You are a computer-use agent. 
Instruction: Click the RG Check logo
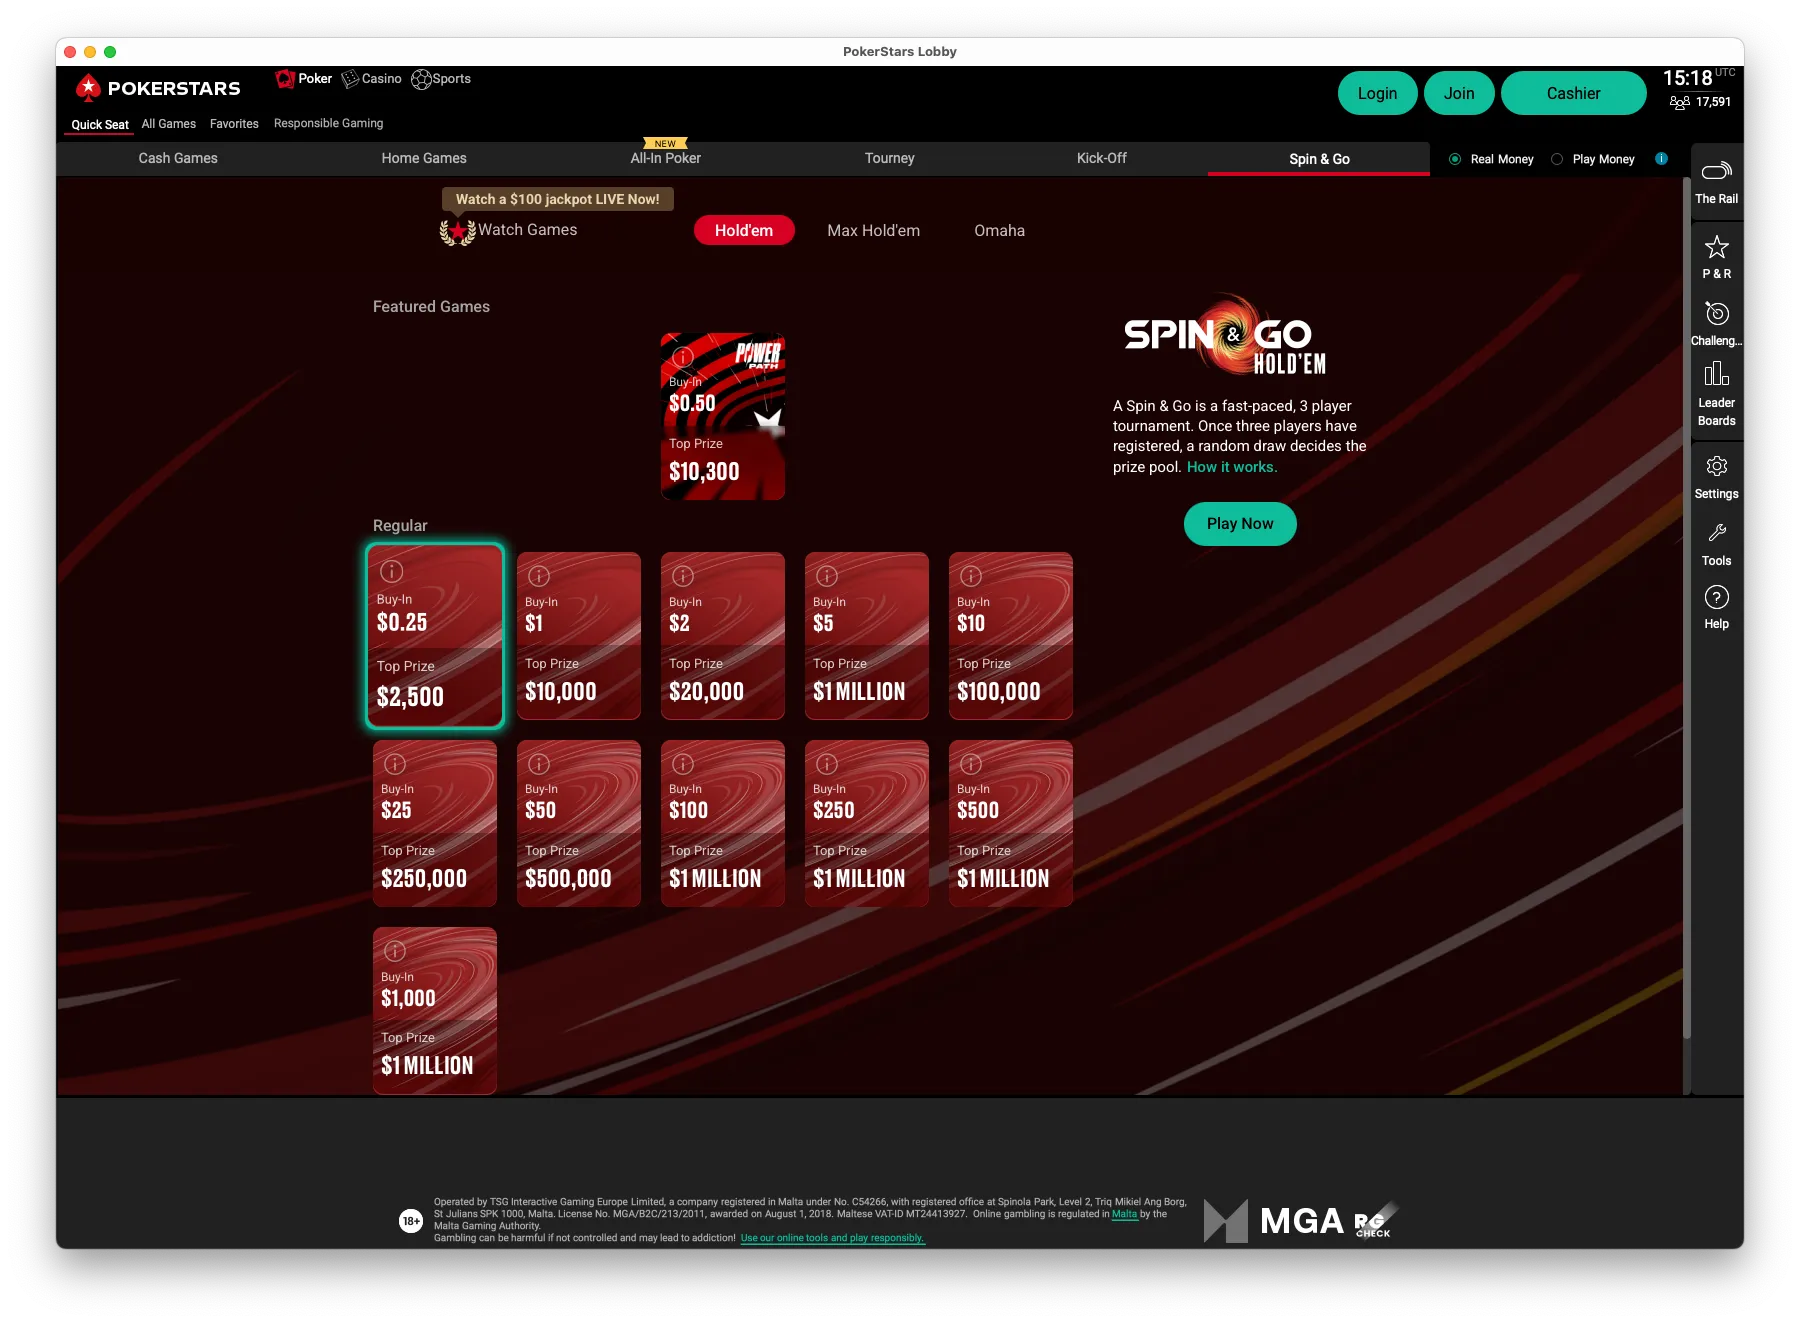click(x=1375, y=1221)
